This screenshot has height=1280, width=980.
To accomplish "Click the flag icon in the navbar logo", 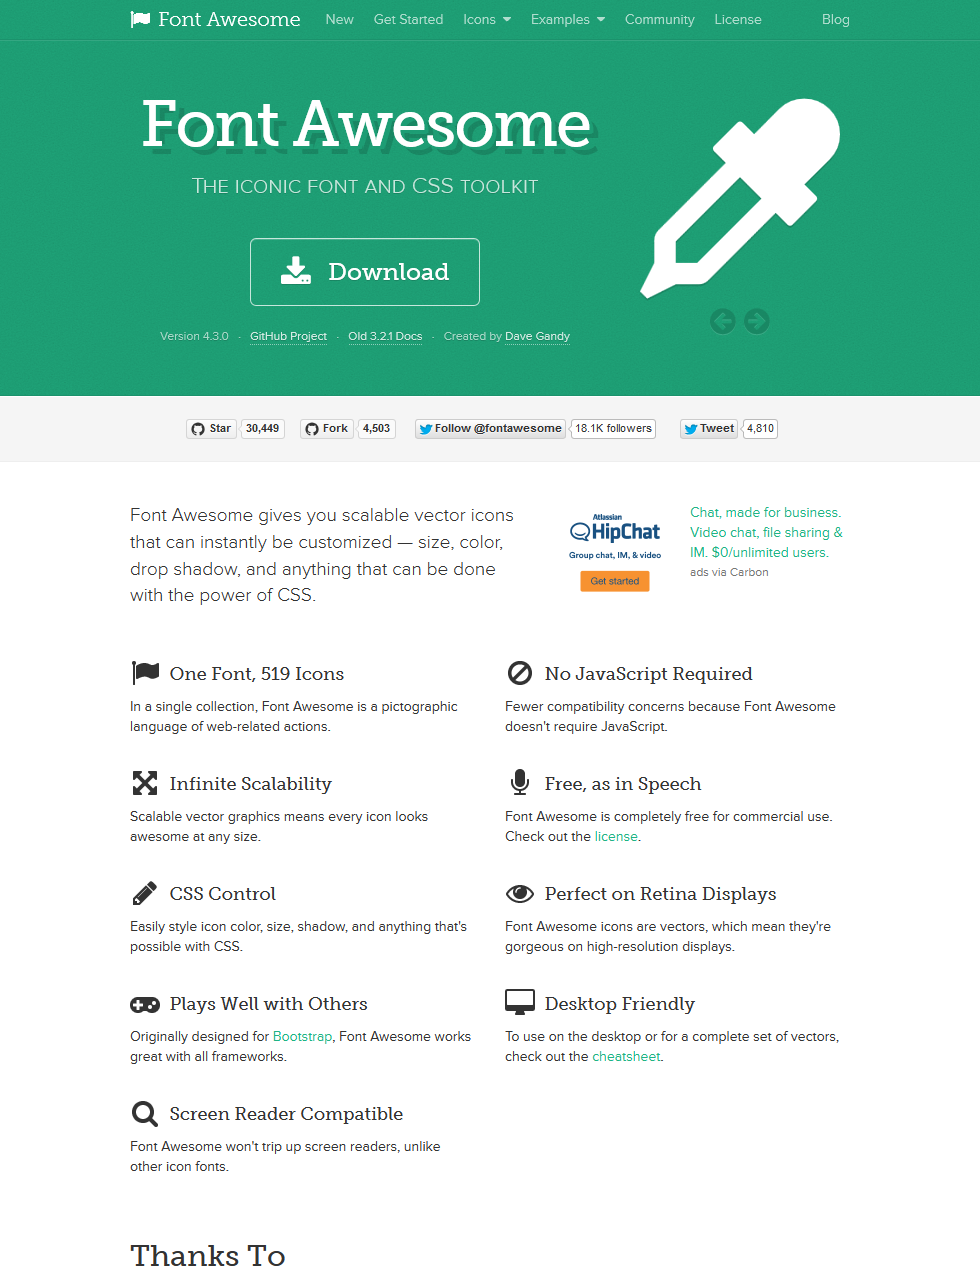I will coord(140,19).
